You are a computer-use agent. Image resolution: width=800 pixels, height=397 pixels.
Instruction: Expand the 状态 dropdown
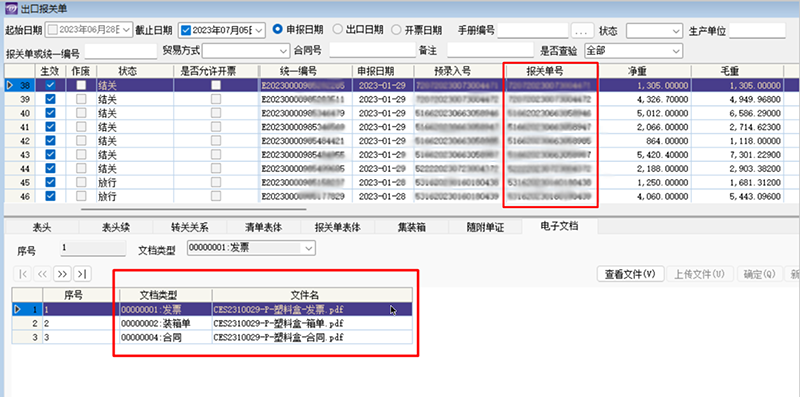click(x=655, y=31)
